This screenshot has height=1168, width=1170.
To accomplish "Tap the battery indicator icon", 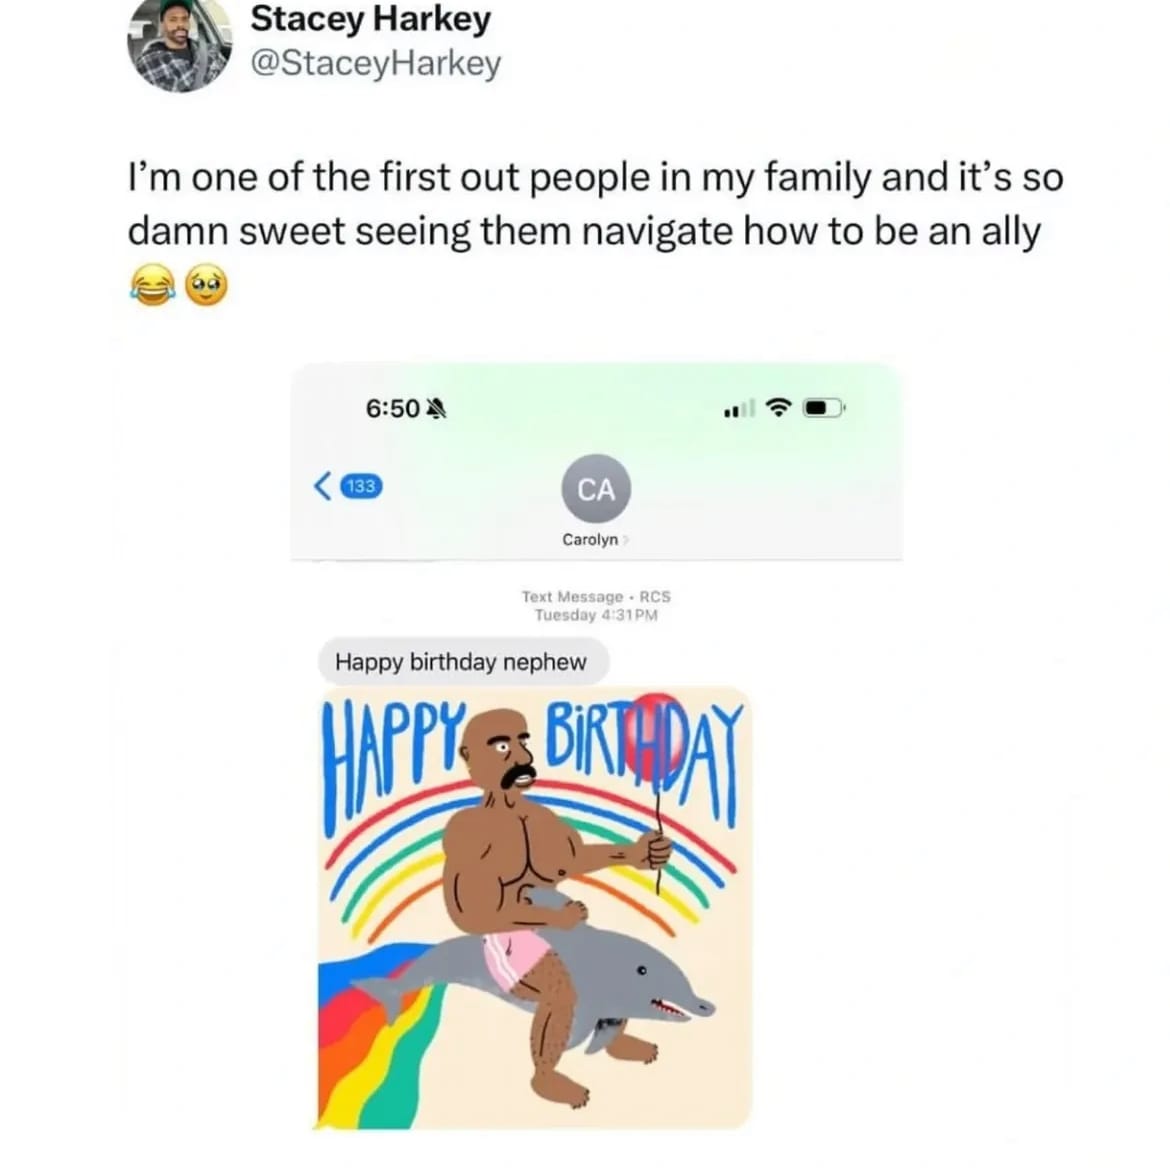I will pyautogui.click(x=824, y=408).
